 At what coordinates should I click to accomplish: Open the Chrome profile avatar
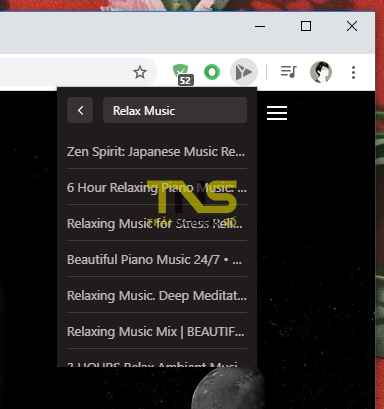tap(321, 72)
